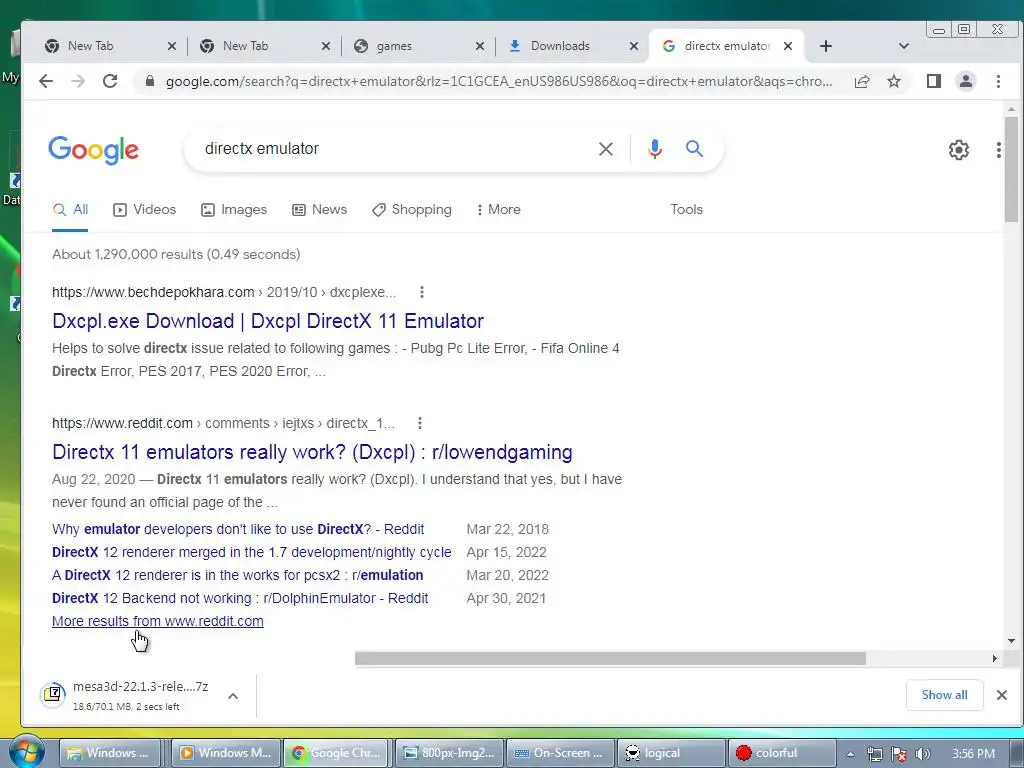1024x768 pixels.
Task: Open Chrome side panel
Action: click(933, 81)
